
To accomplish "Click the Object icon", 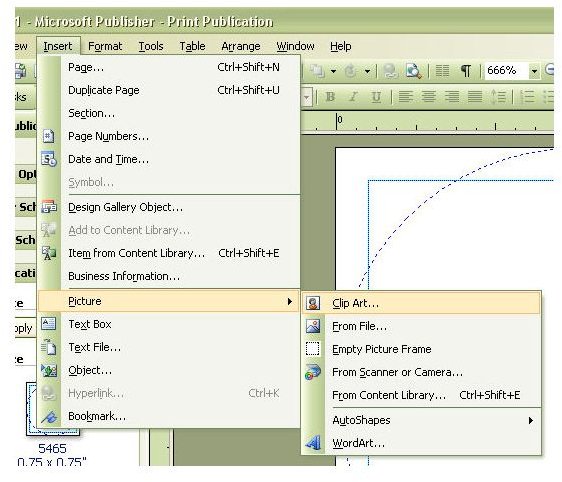I will click(49, 370).
